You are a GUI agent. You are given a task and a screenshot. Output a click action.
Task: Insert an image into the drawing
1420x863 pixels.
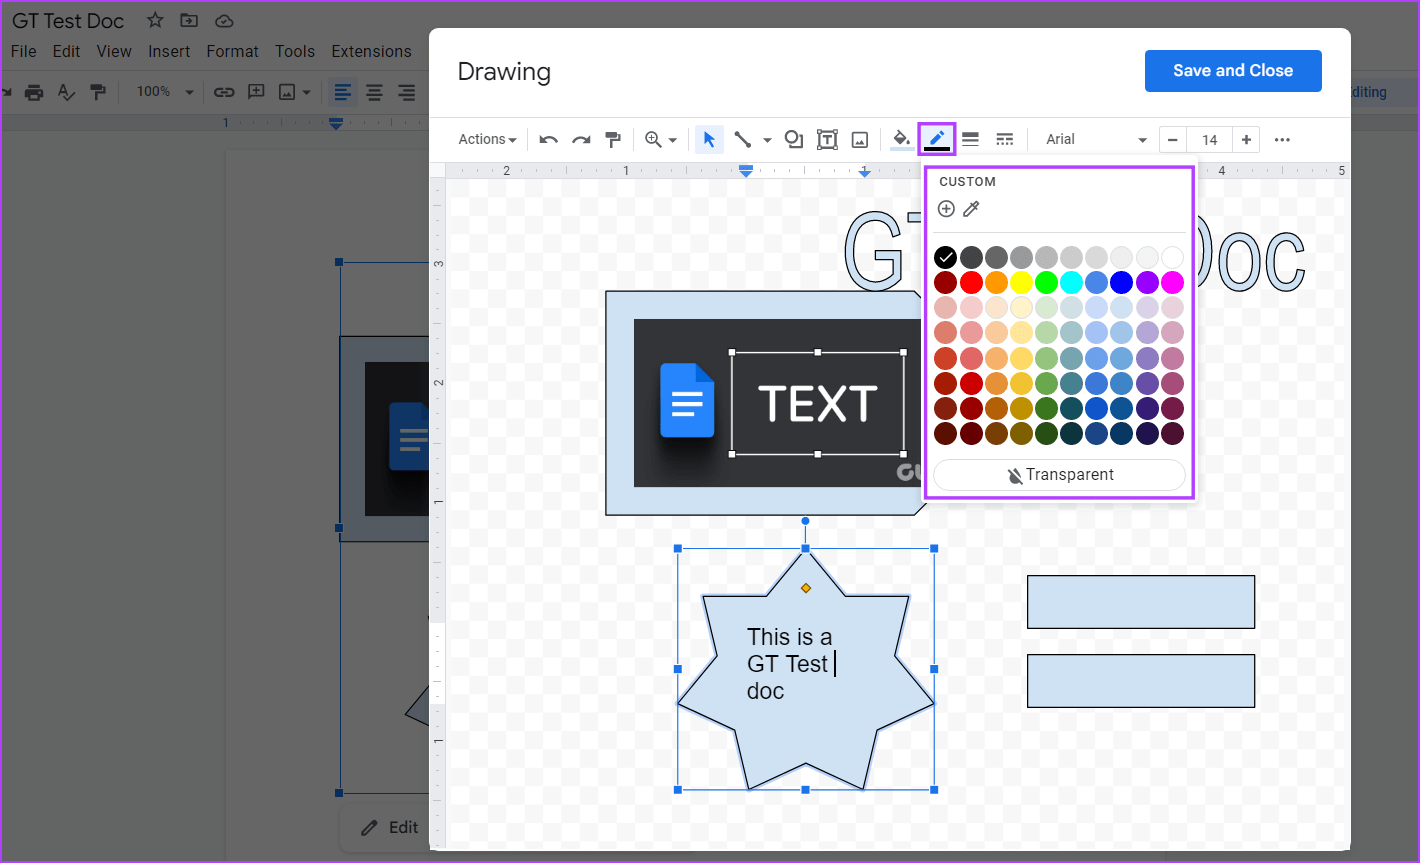859,139
